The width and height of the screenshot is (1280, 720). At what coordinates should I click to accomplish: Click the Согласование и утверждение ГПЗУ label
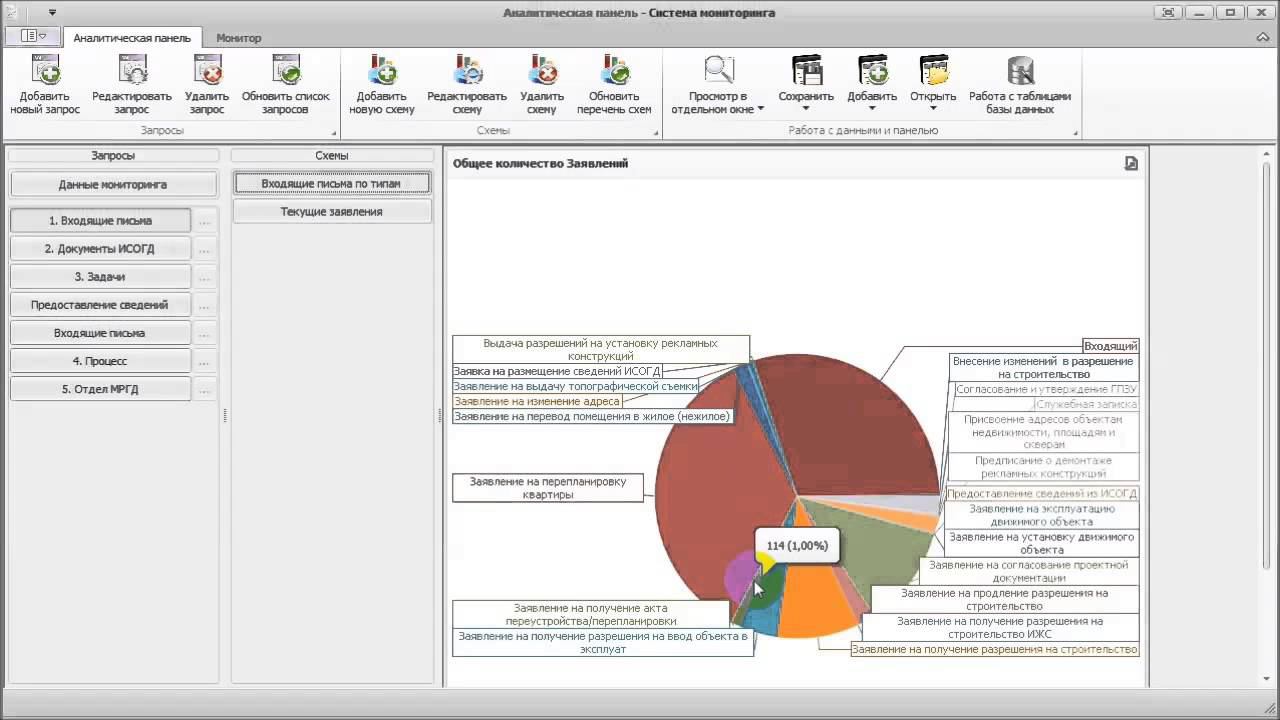click(x=1046, y=389)
